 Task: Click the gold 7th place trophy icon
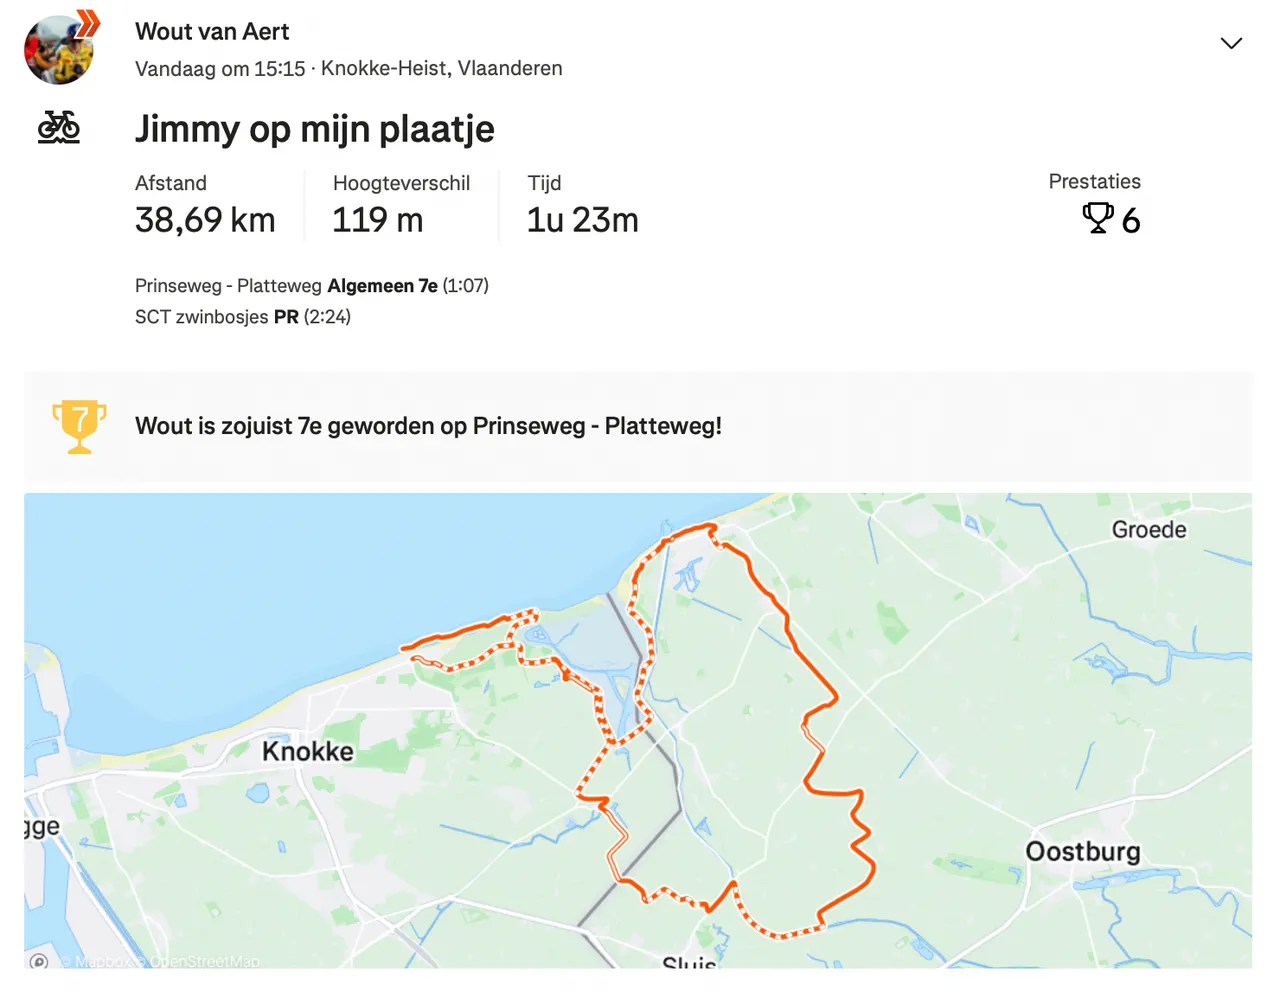(80, 427)
